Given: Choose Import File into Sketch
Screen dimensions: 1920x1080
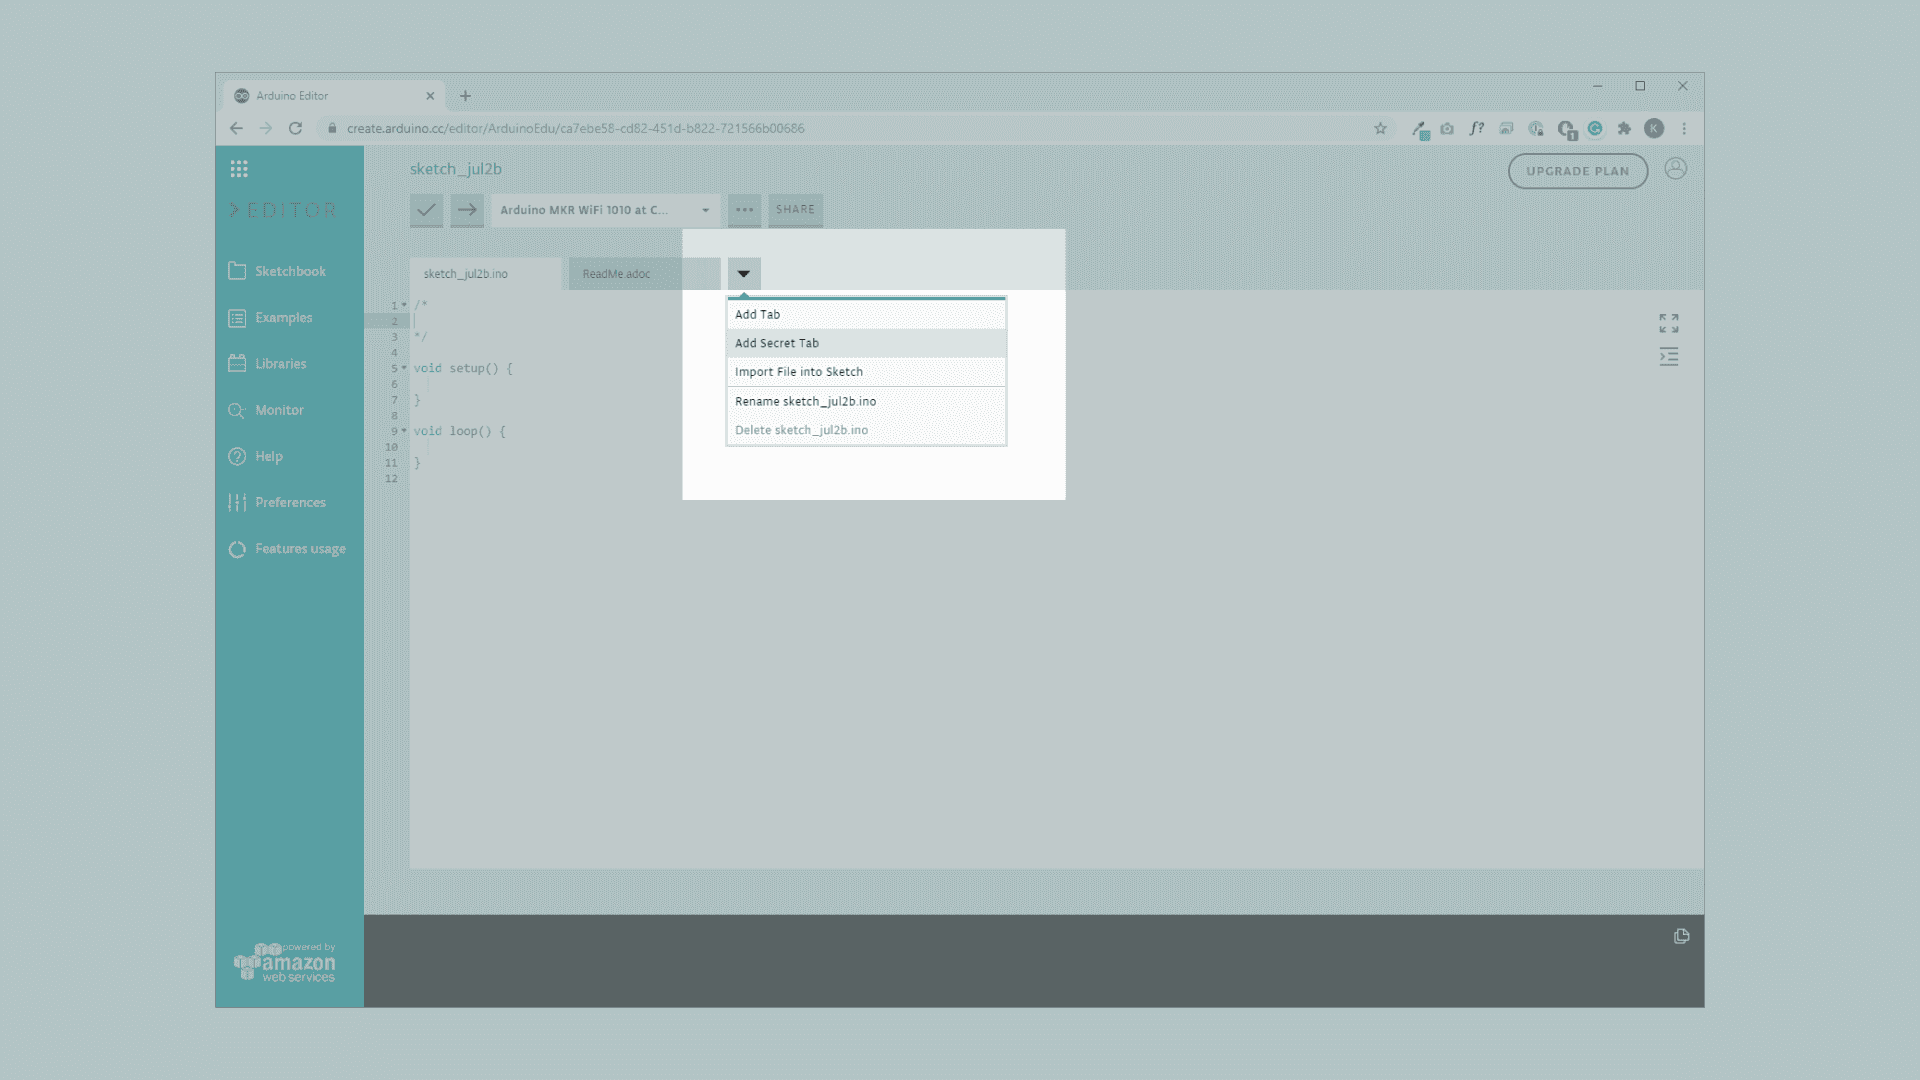Looking at the screenshot, I should [798, 372].
